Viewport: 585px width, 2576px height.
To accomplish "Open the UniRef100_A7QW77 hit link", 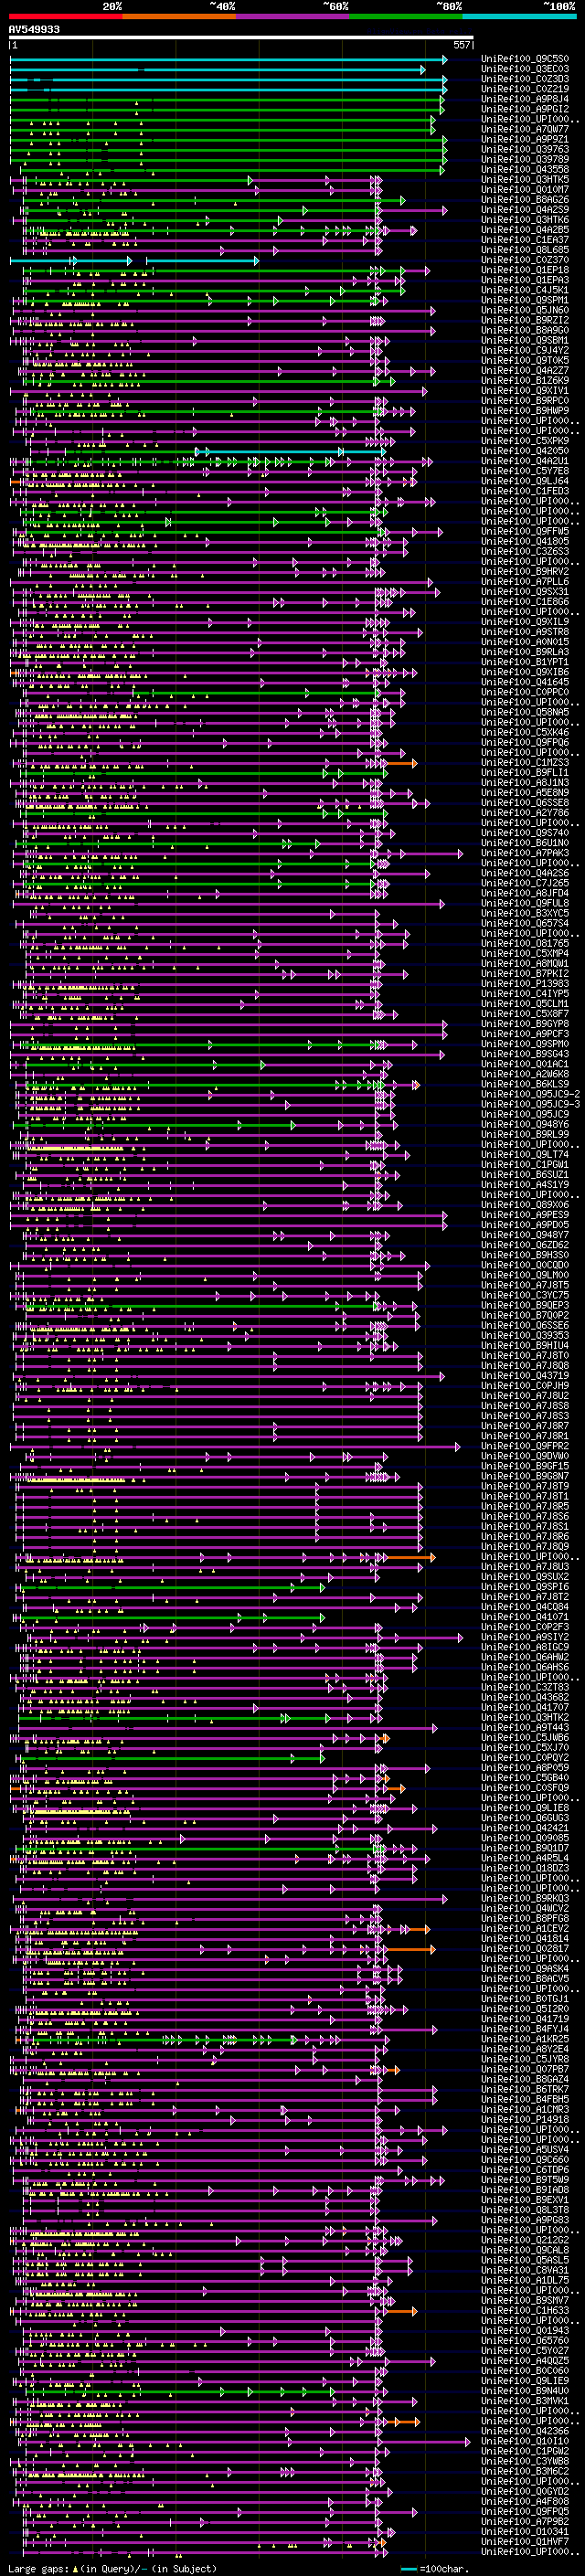I will coord(525,129).
